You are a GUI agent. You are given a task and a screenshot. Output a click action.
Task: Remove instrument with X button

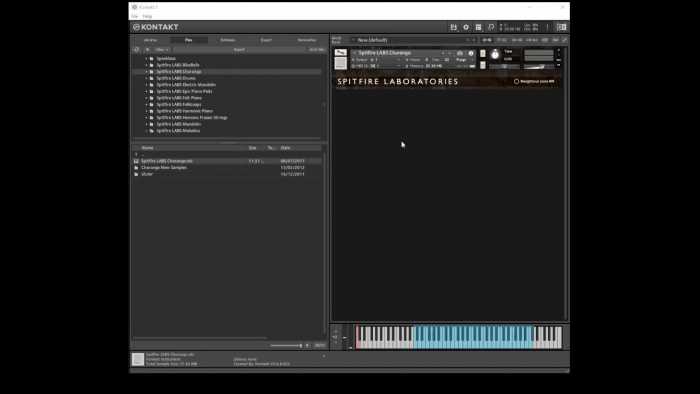[558, 50]
